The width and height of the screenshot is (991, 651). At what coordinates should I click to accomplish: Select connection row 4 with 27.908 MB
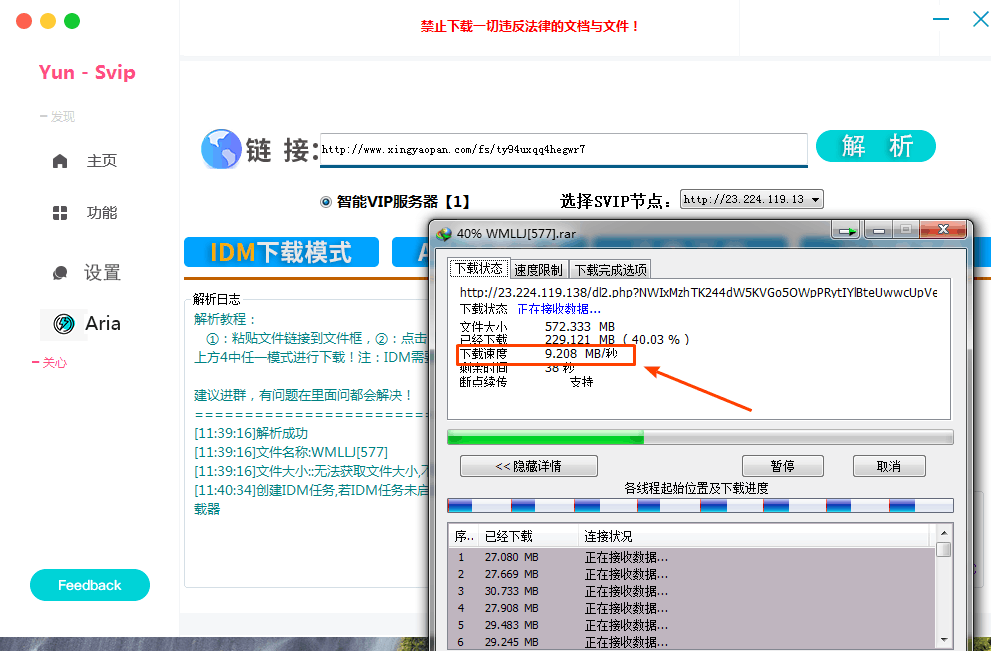tap(692, 608)
